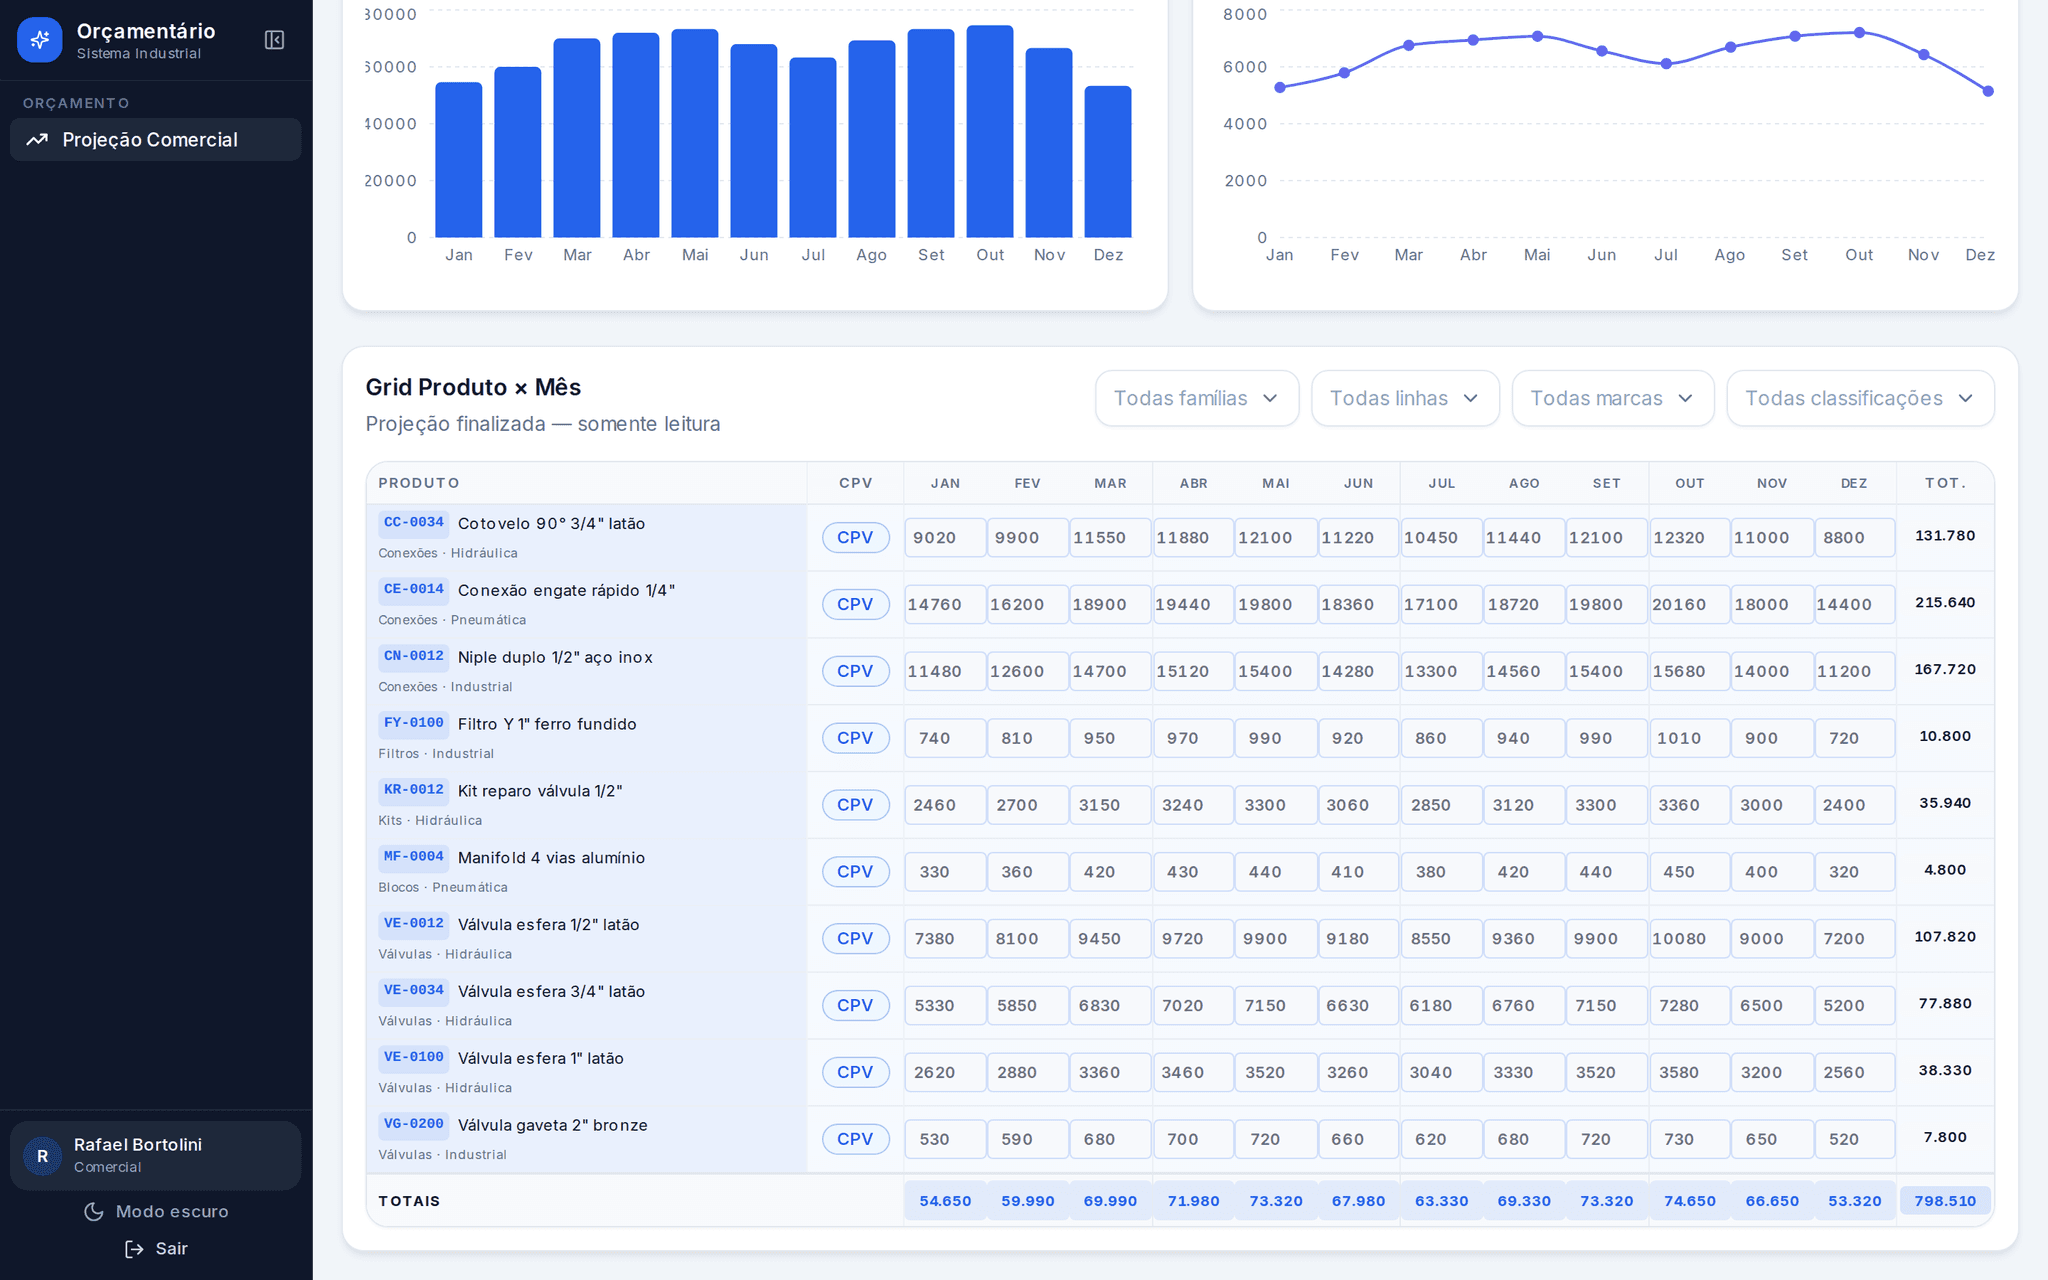Click the CPV badge for Cotovelo 90° 3/4" latão
The image size is (2048, 1280).
(855, 537)
